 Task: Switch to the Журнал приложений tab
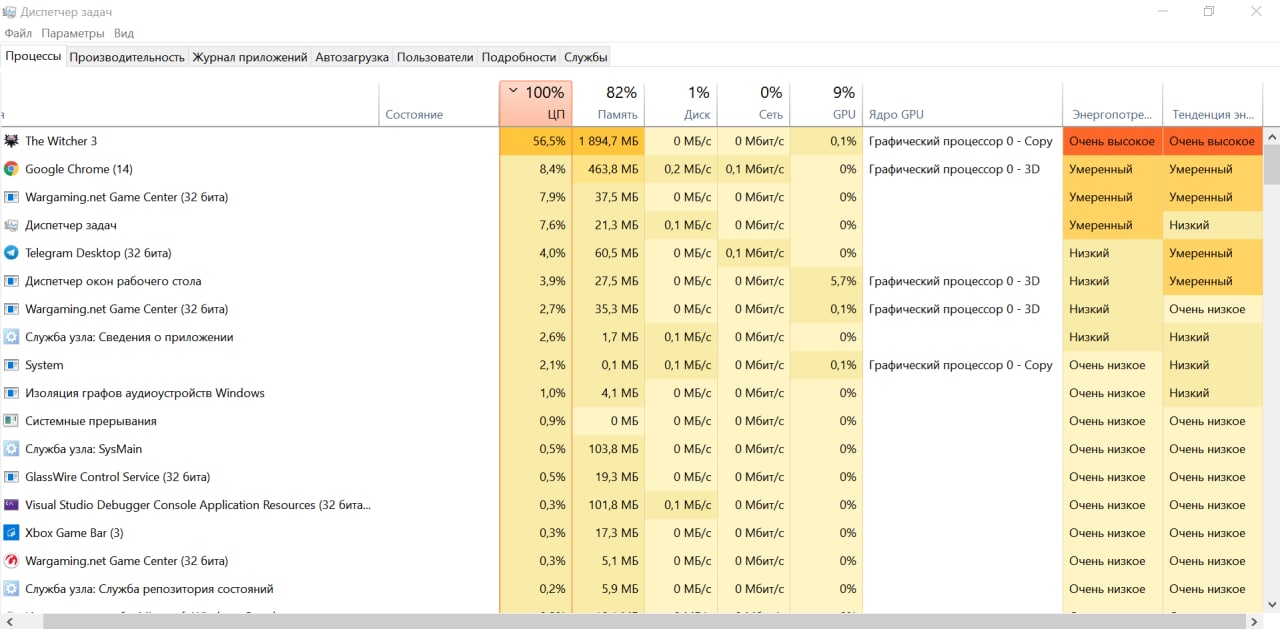(x=250, y=57)
